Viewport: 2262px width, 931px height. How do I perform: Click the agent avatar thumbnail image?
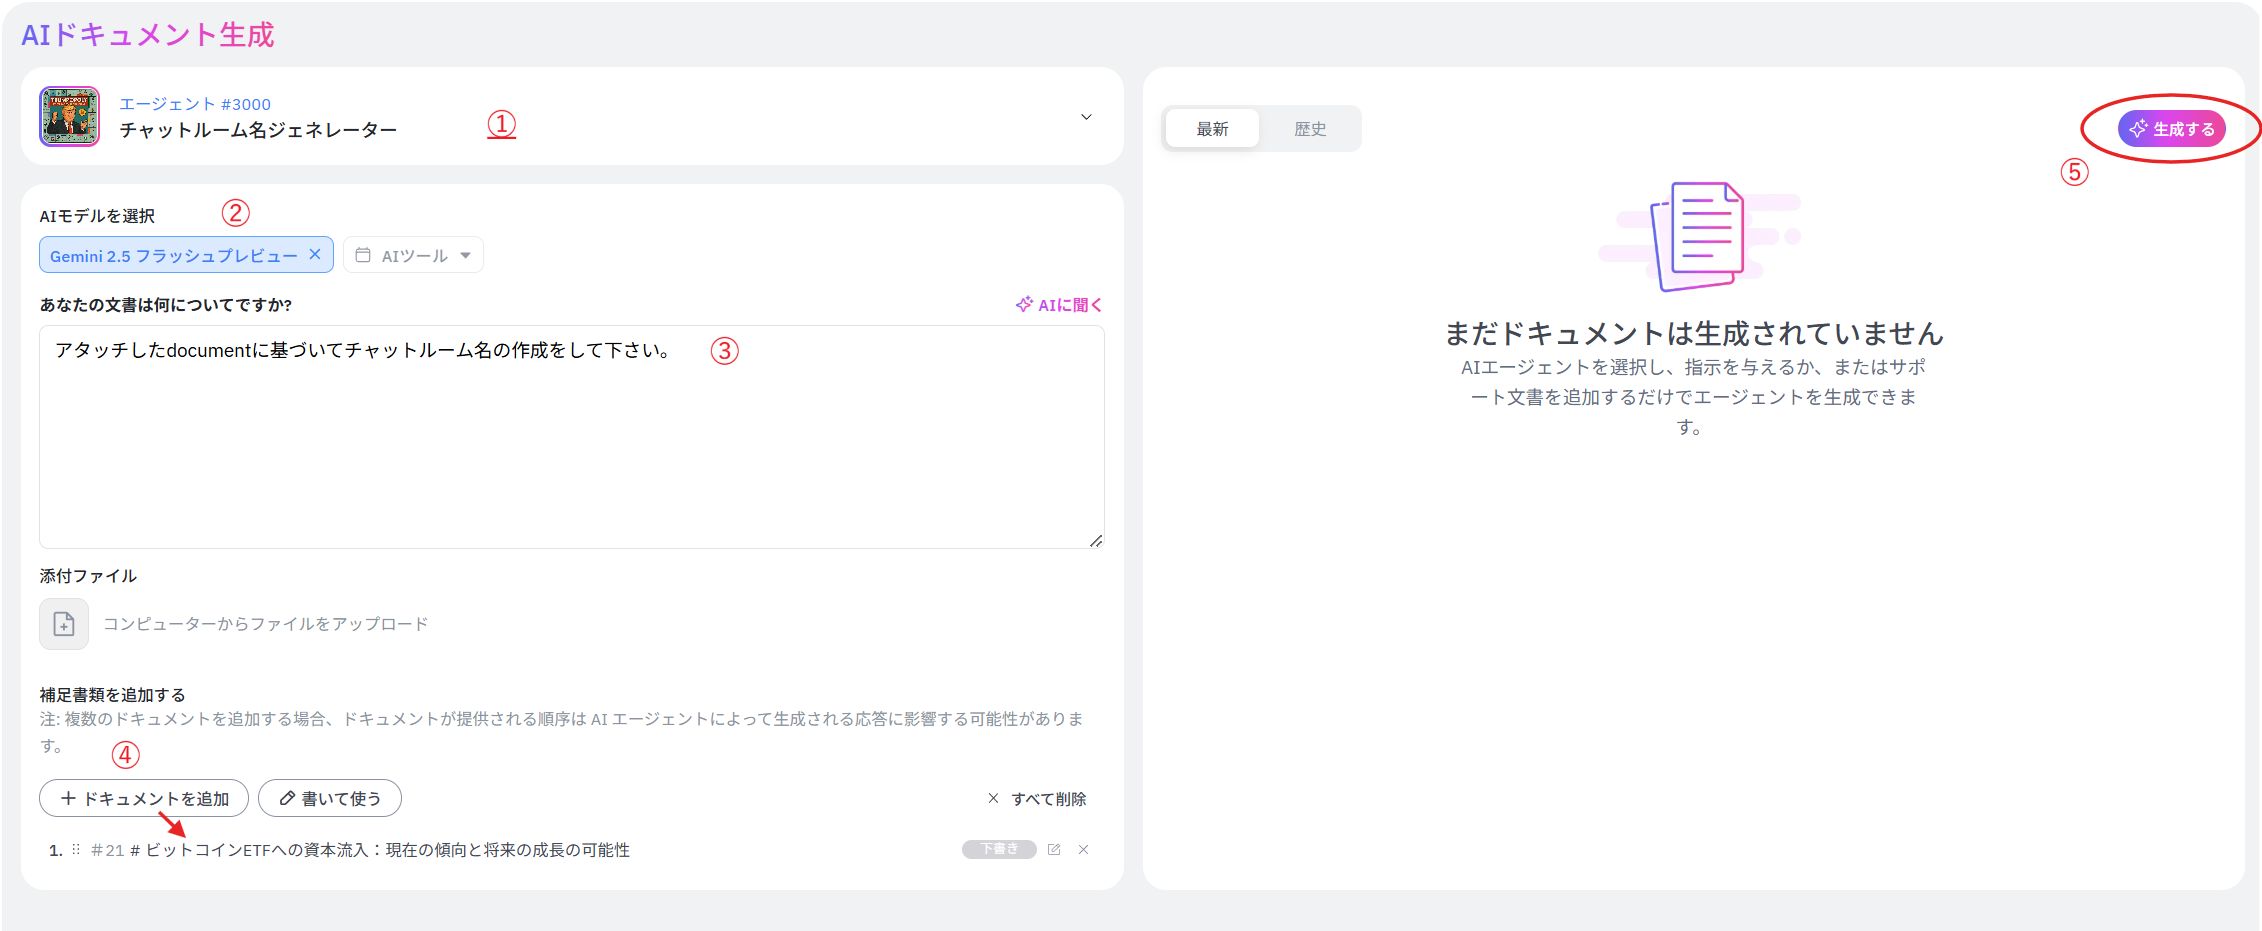tap(69, 116)
